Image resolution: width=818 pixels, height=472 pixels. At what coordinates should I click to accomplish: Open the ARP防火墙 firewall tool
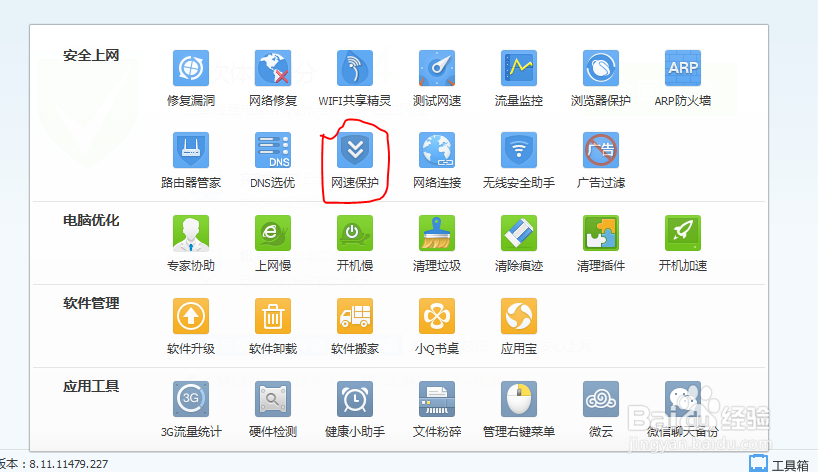[x=682, y=68]
